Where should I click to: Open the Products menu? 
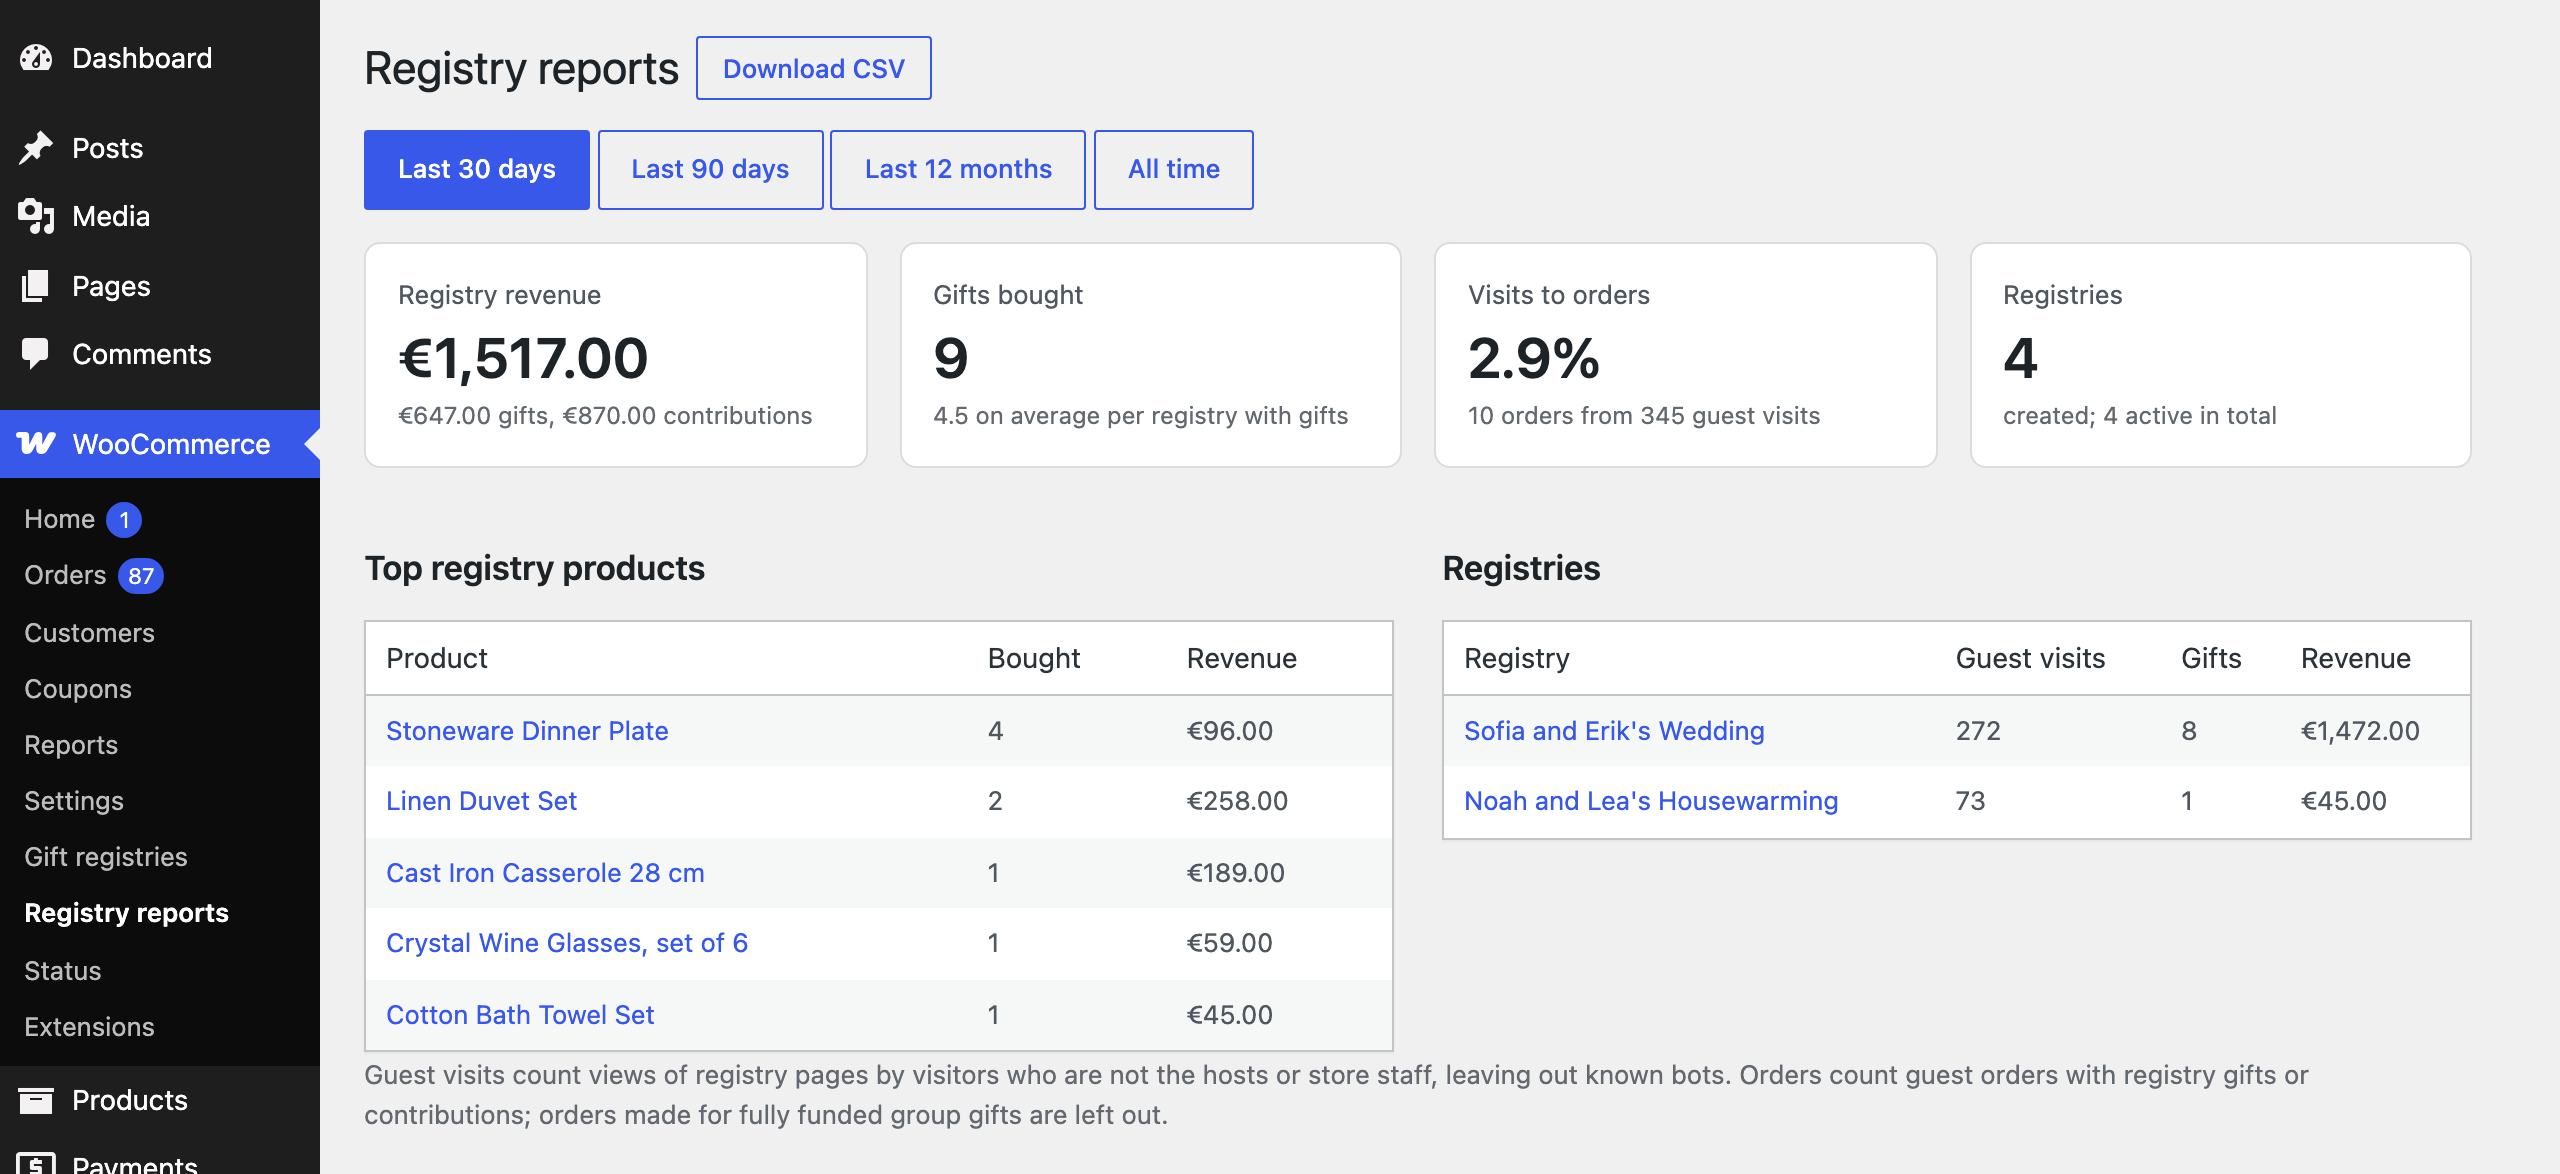[160, 1100]
